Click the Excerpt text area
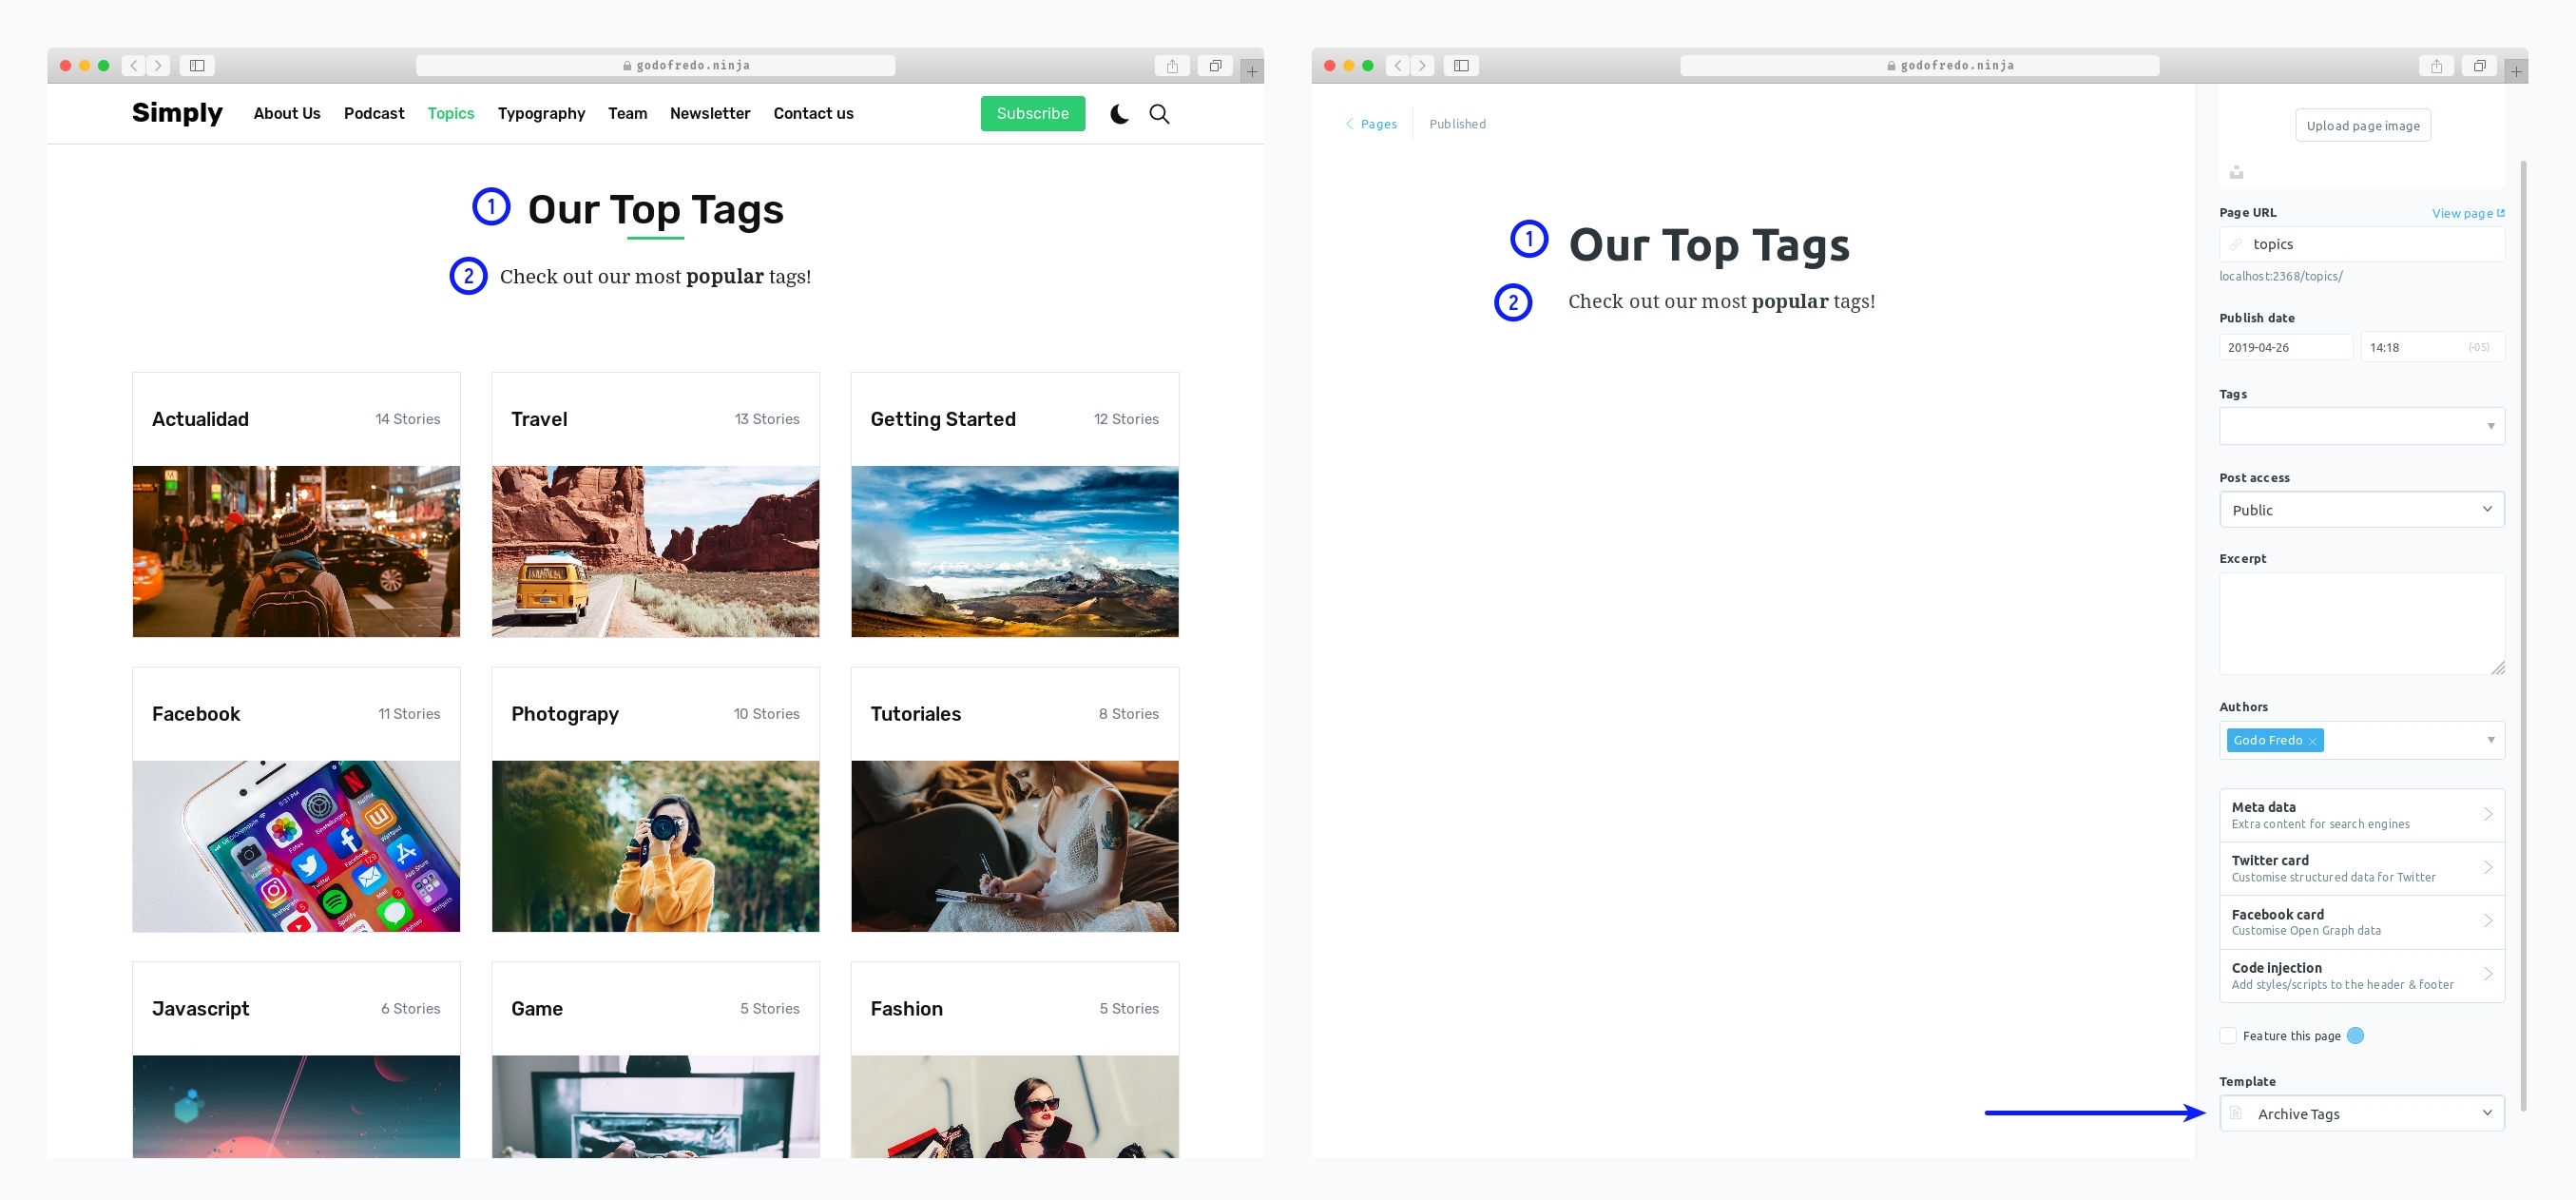This screenshot has width=2576, height=1200. pyautogui.click(x=2361, y=623)
